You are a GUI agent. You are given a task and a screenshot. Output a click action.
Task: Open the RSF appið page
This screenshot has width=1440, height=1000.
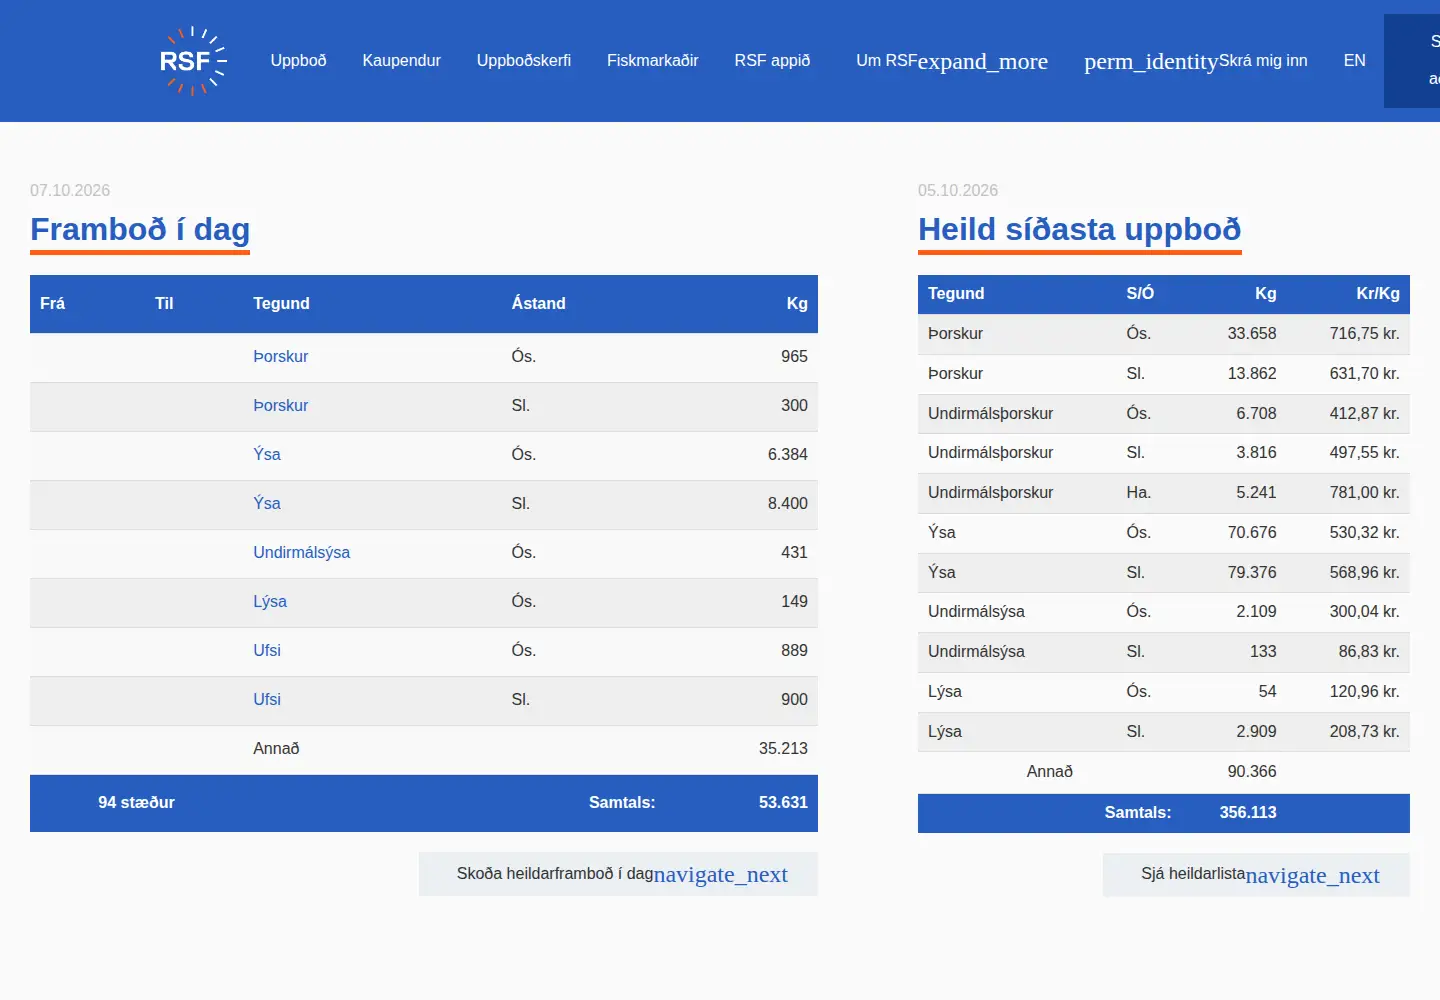click(772, 61)
